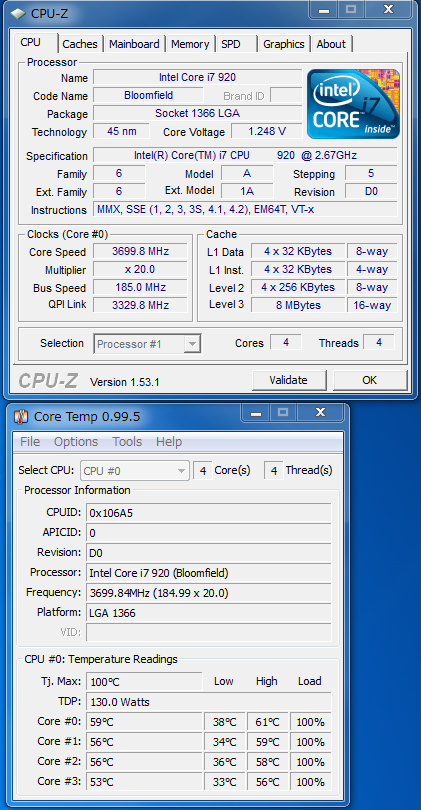The width and height of the screenshot is (421, 810).
Task: Select the CPU tab
Action: [31, 42]
